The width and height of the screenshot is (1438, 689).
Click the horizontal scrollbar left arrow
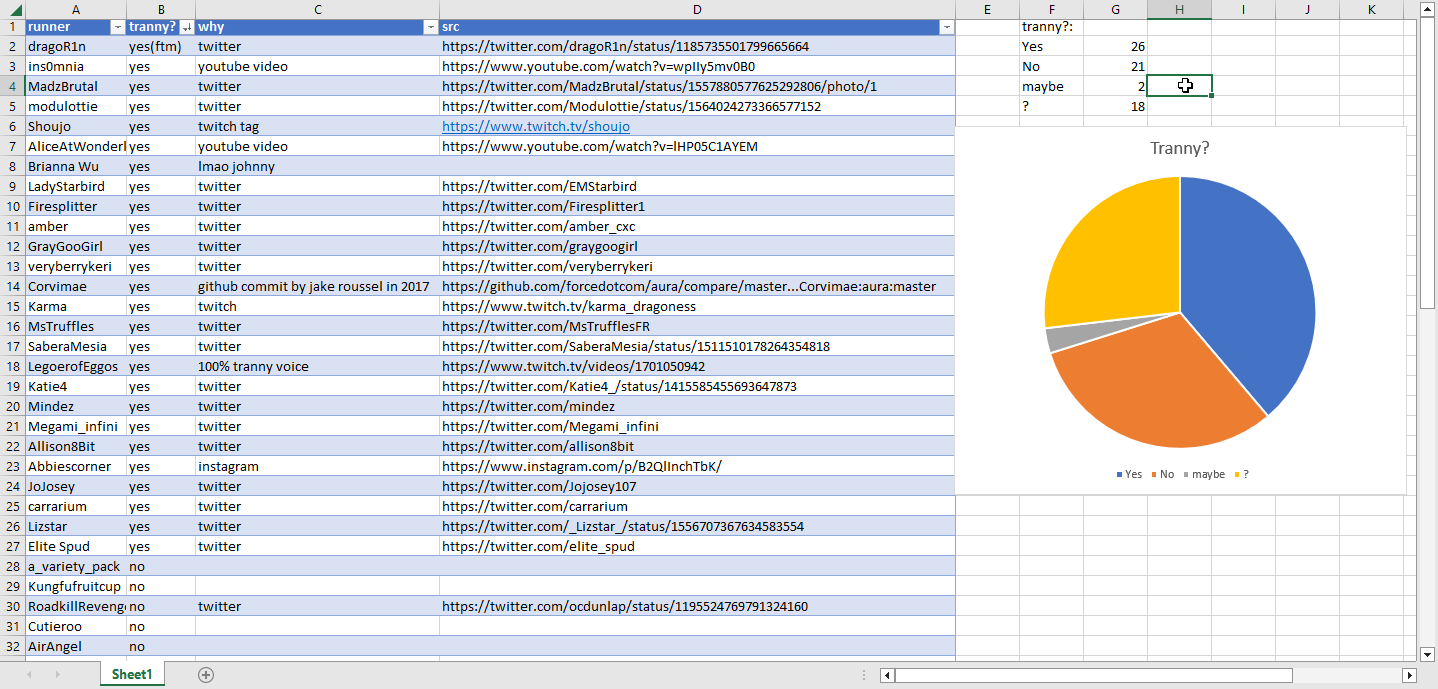pos(887,675)
